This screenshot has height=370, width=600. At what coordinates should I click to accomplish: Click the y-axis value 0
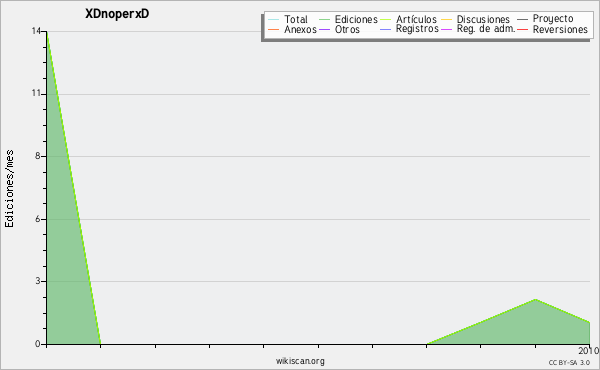pos(38,344)
